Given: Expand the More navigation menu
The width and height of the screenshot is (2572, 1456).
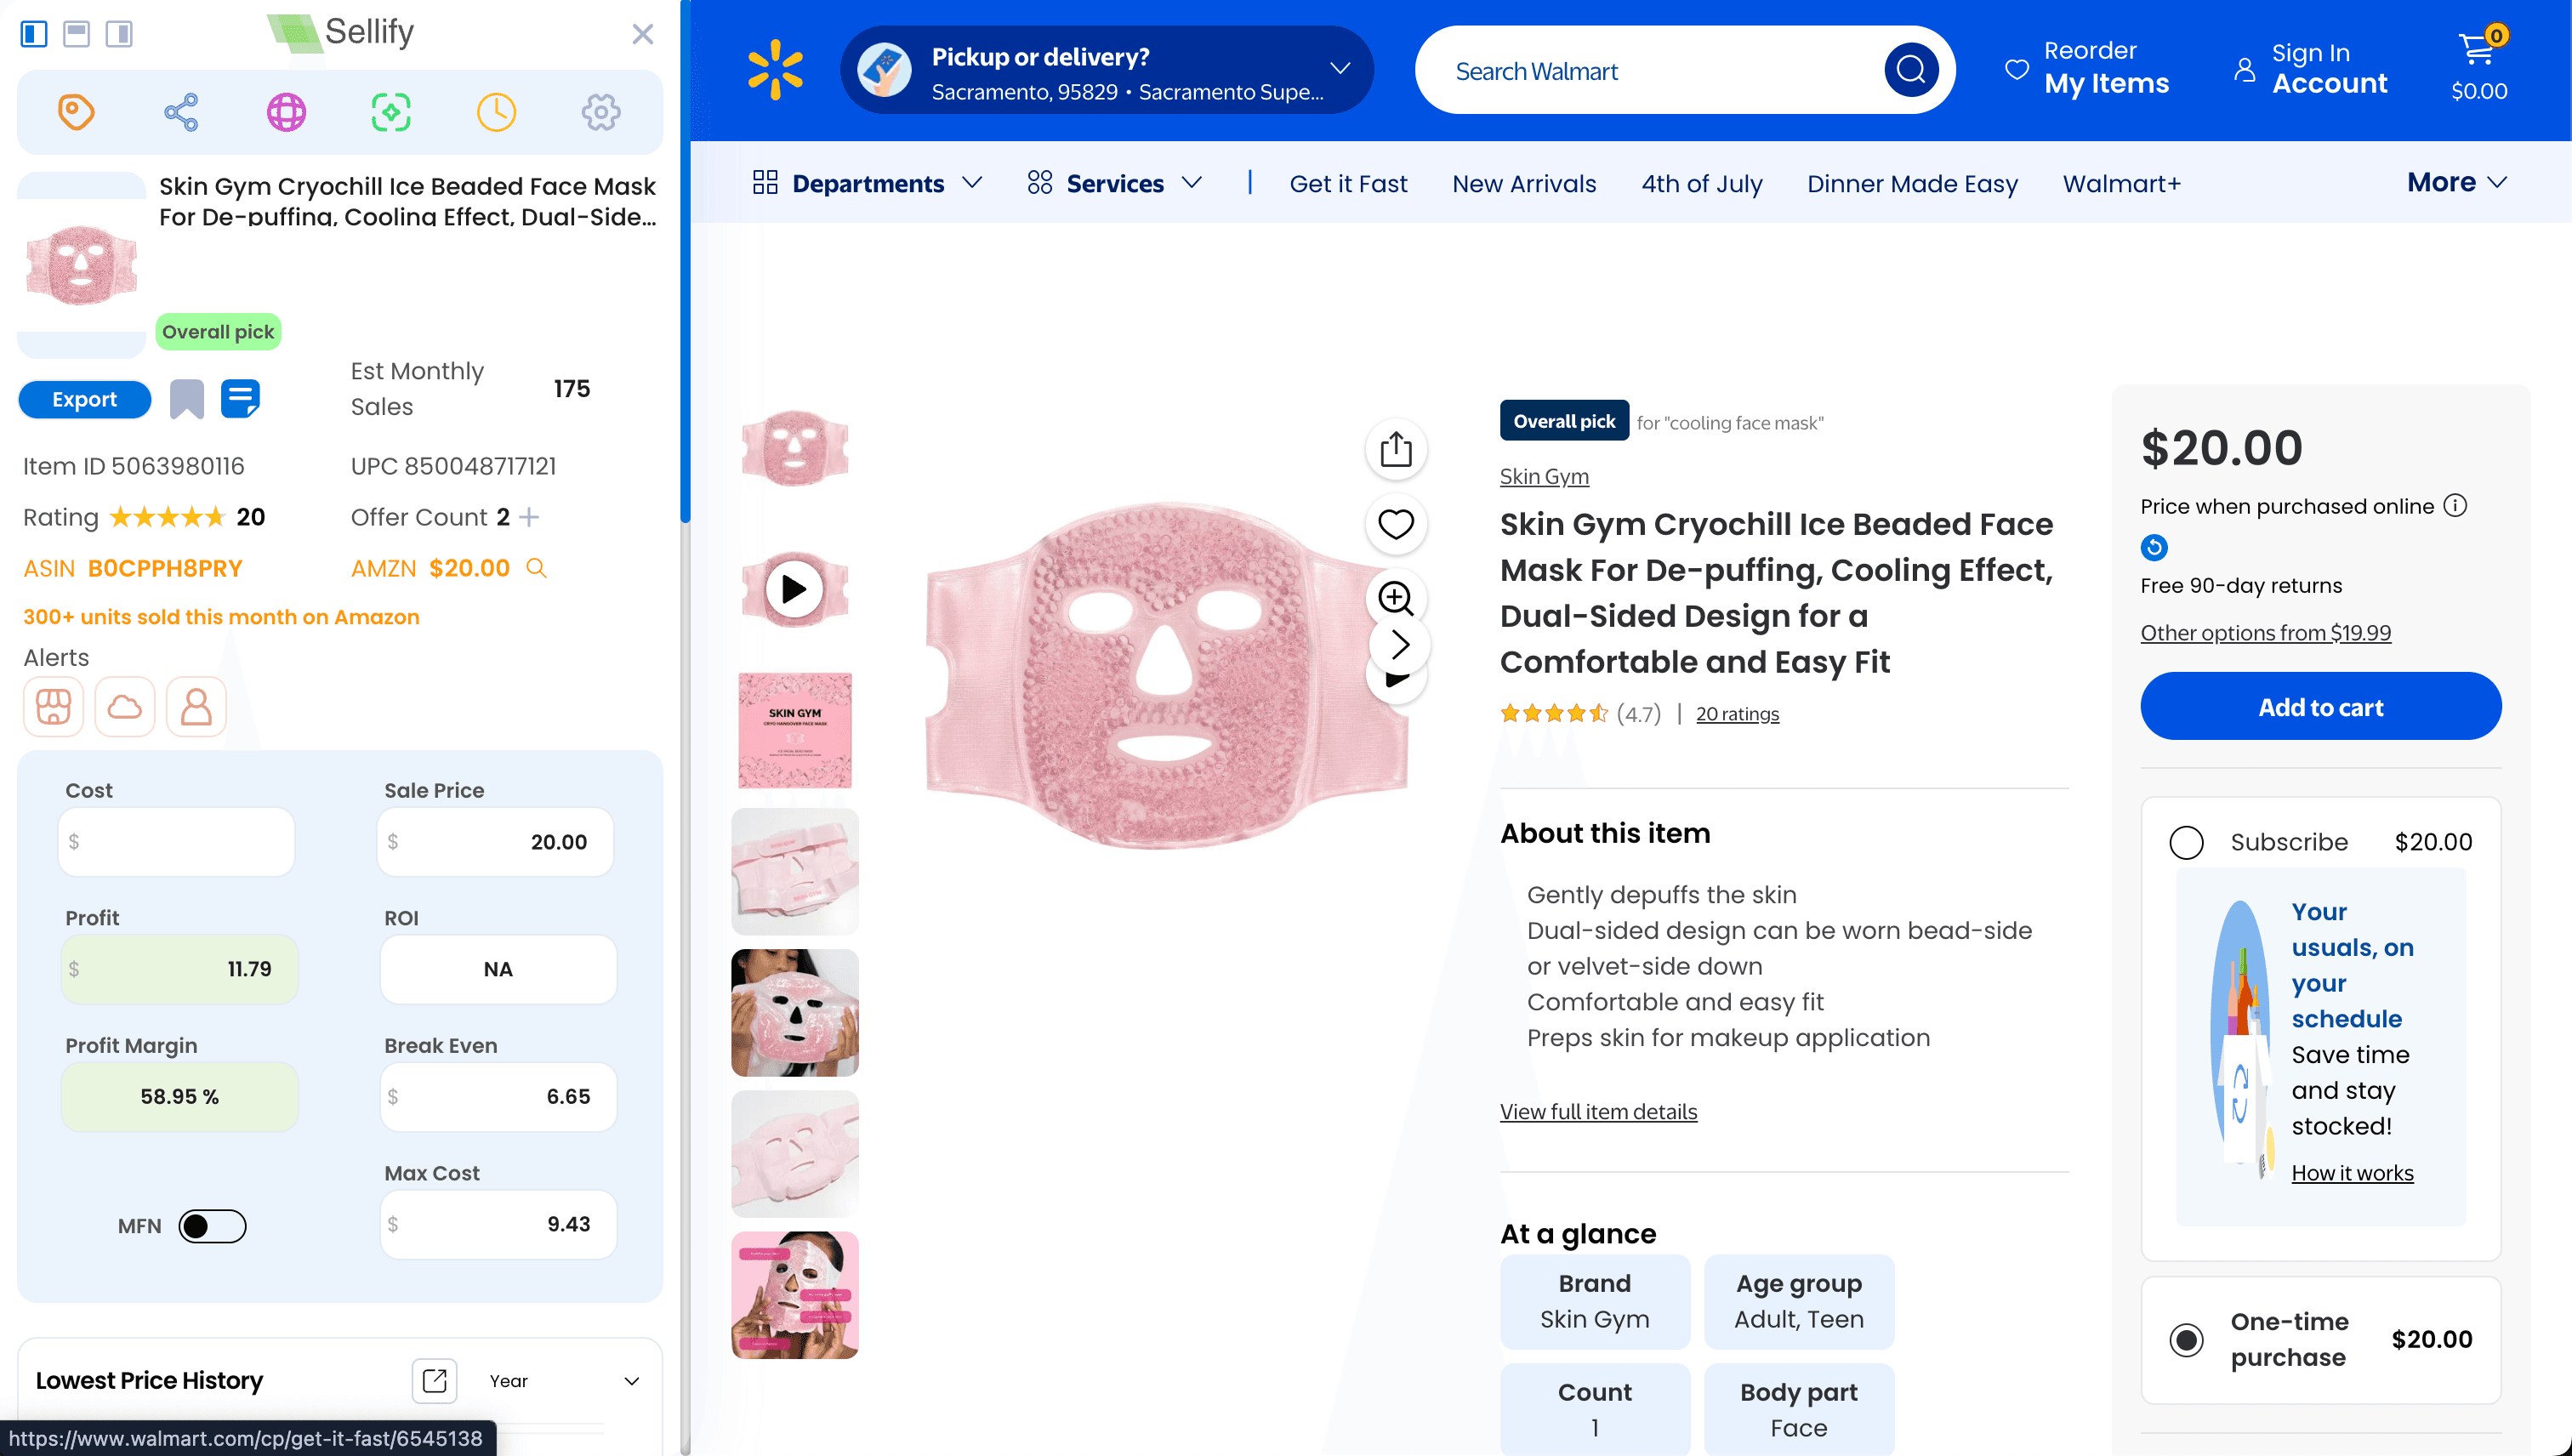Looking at the screenshot, I should tap(2456, 182).
